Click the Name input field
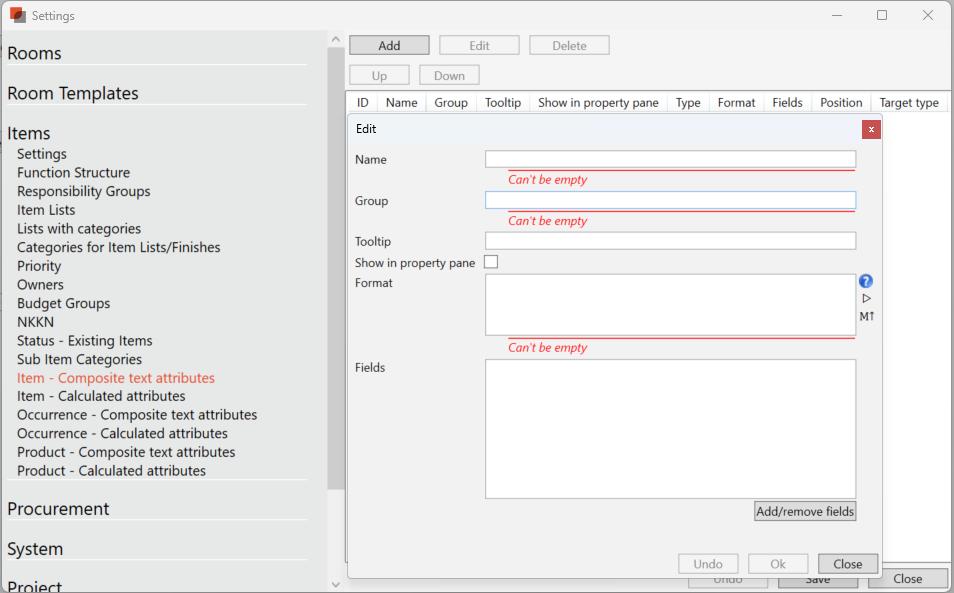The width and height of the screenshot is (954, 593). [x=670, y=159]
